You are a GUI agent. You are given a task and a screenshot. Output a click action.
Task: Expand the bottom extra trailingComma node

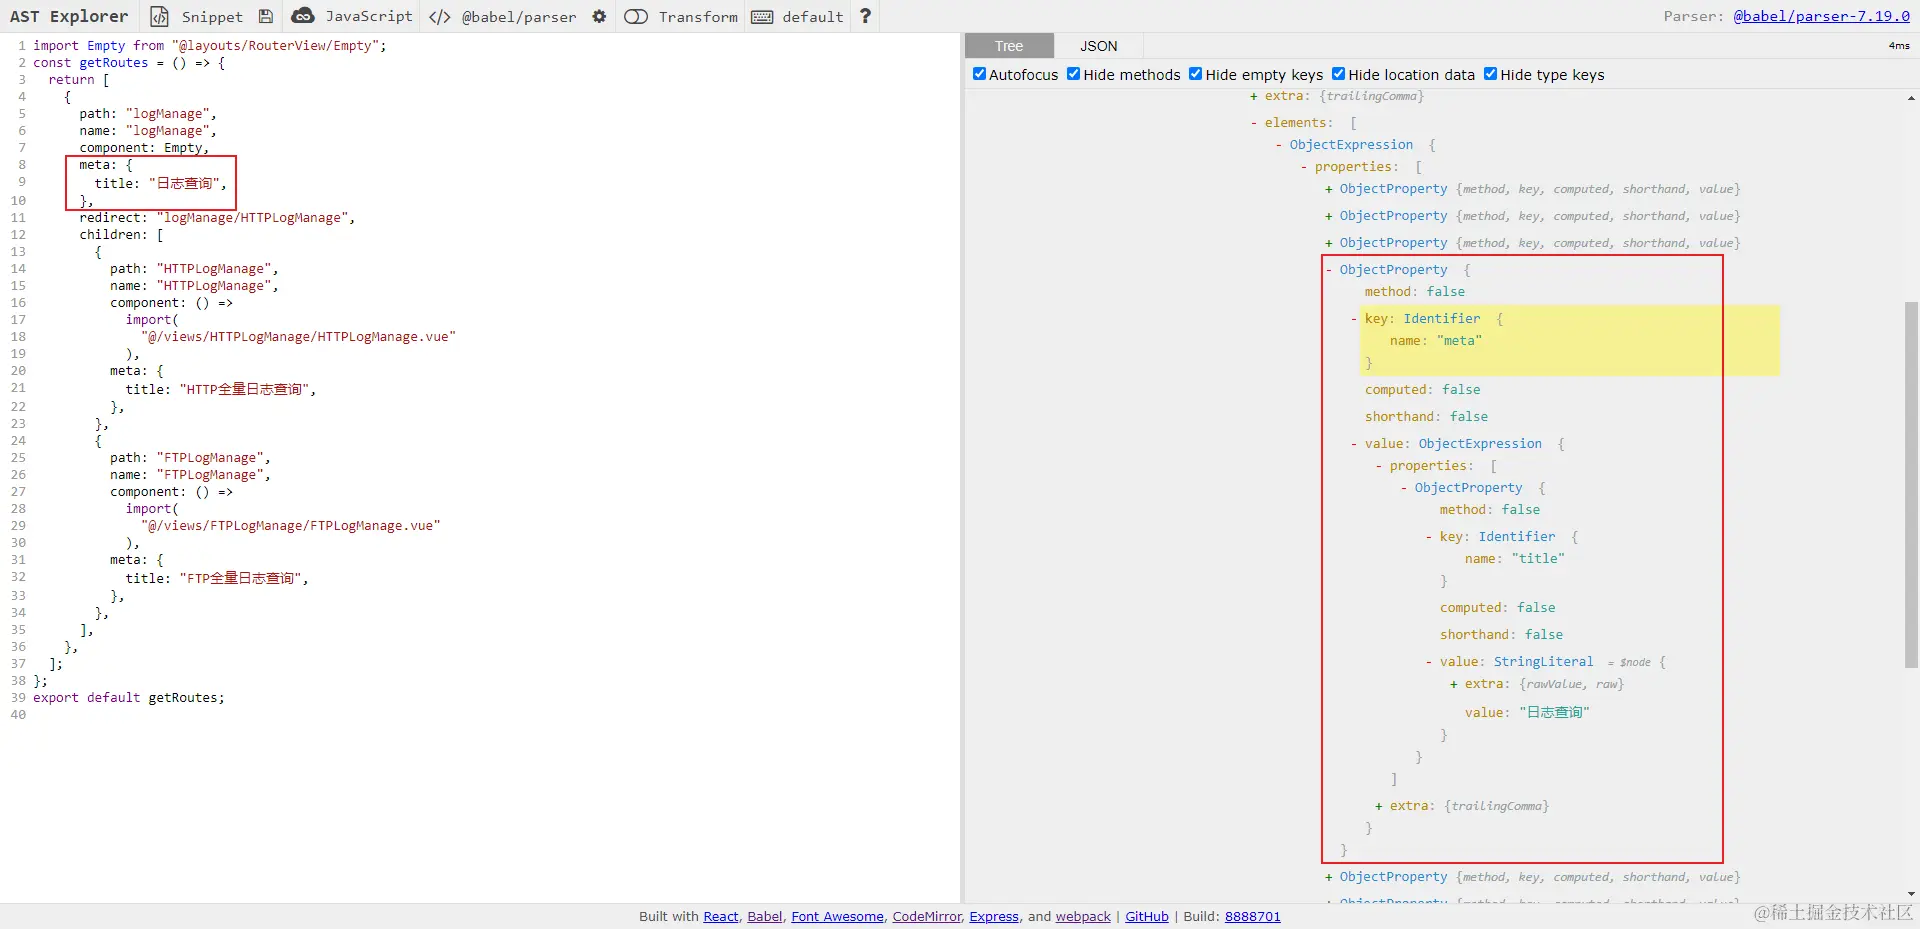click(1379, 806)
